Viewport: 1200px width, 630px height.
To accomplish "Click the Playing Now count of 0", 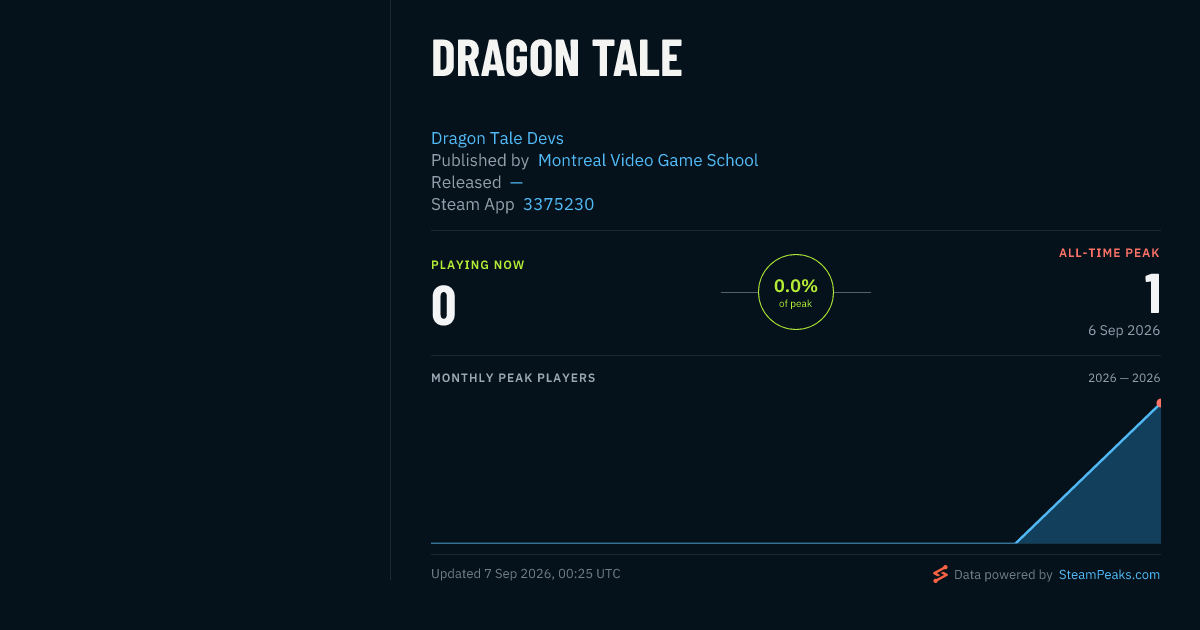I will click(443, 306).
